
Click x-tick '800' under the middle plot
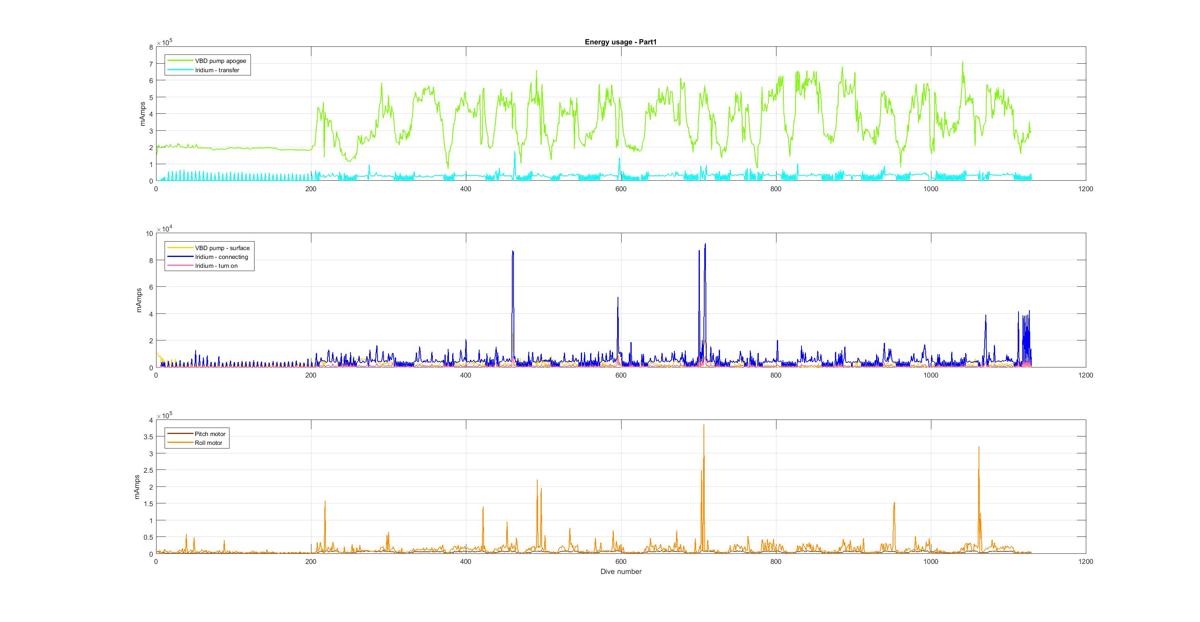pyautogui.click(x=776, y=374)
